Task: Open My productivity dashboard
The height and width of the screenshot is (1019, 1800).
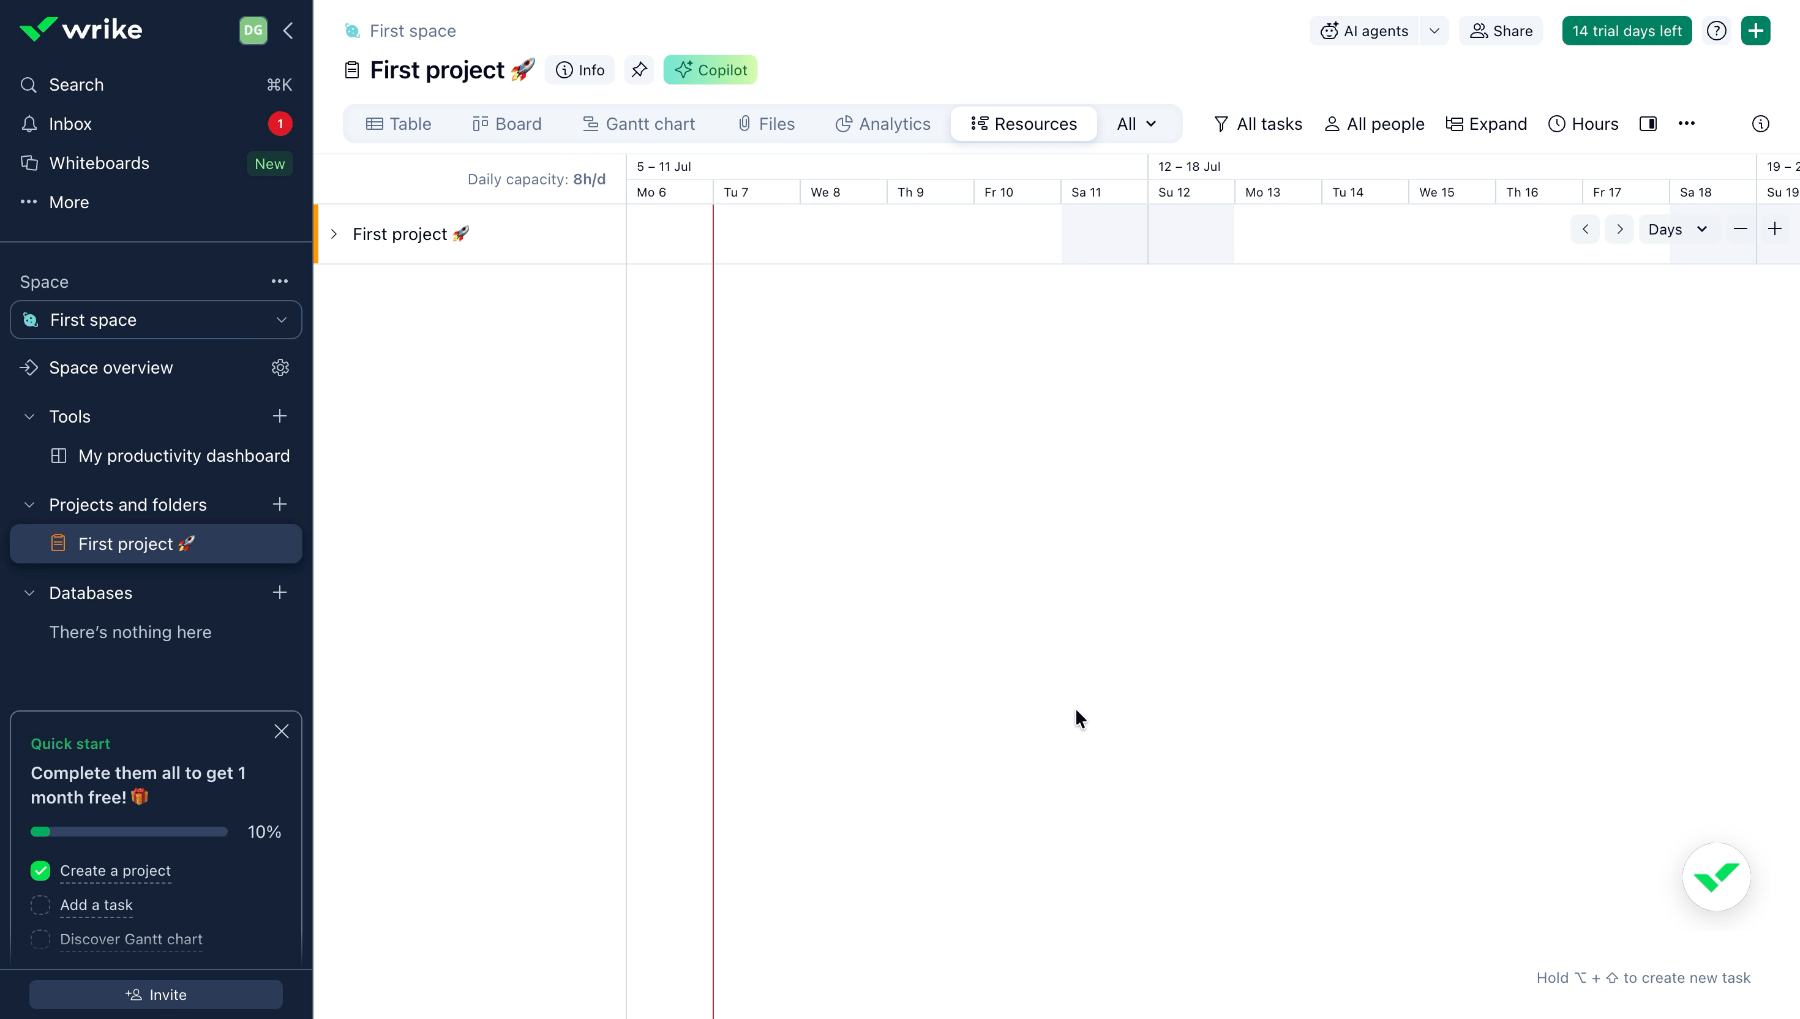Action: point(170,456)
